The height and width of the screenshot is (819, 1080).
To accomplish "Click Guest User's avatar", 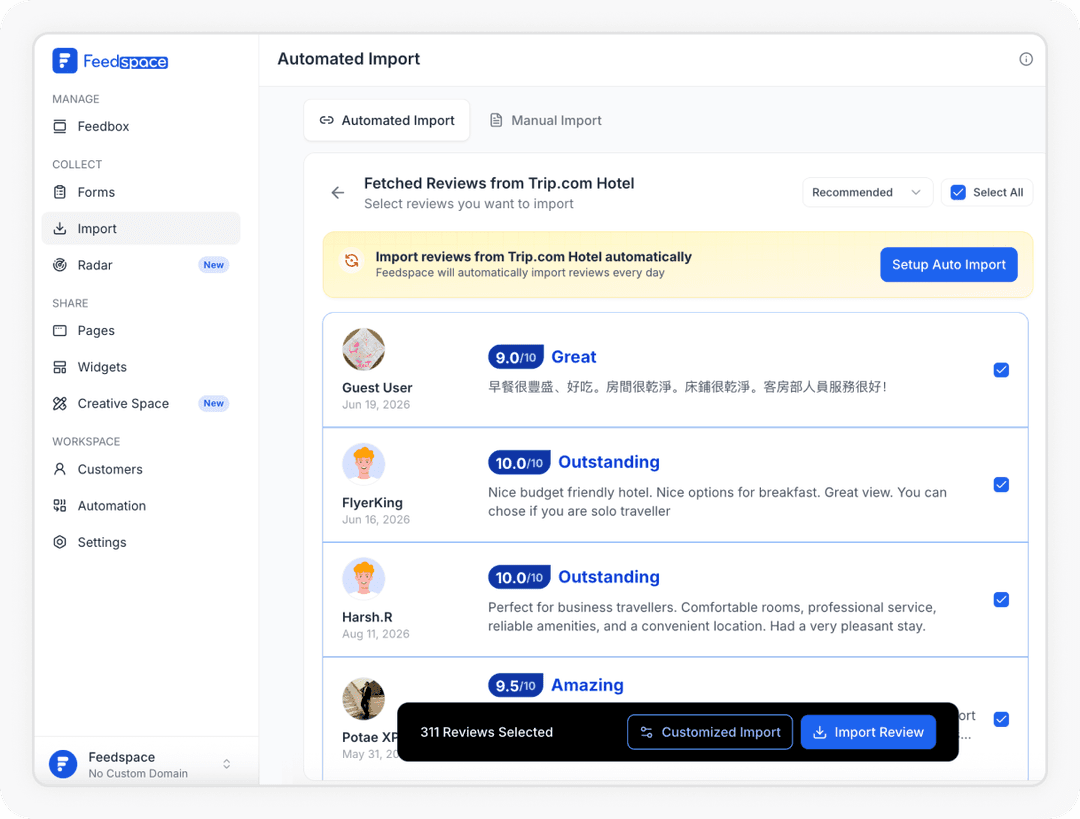I will [x=364, y=349].
